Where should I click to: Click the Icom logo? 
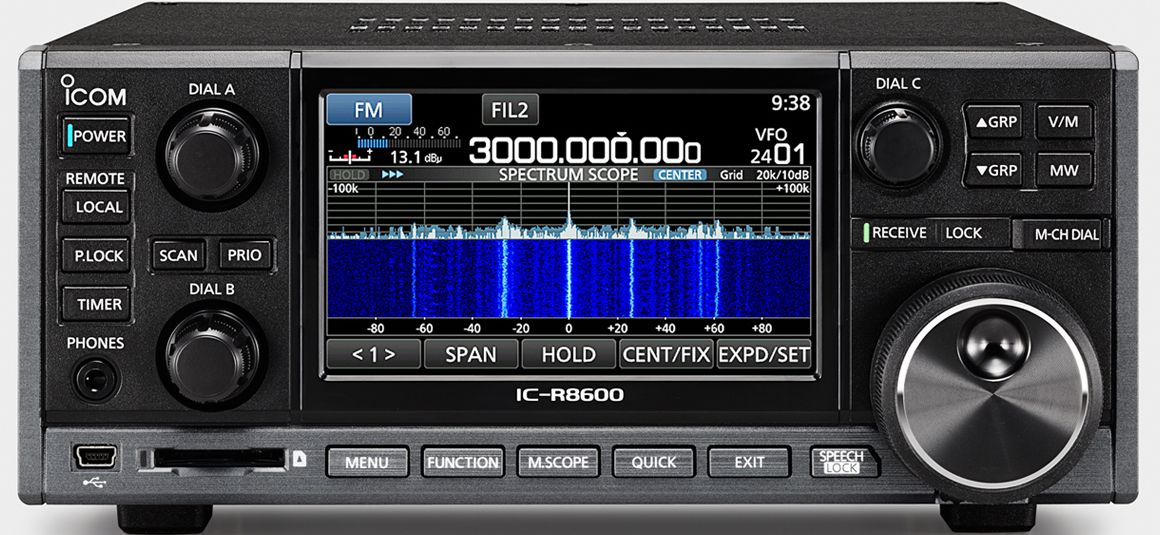click(92, 91)
